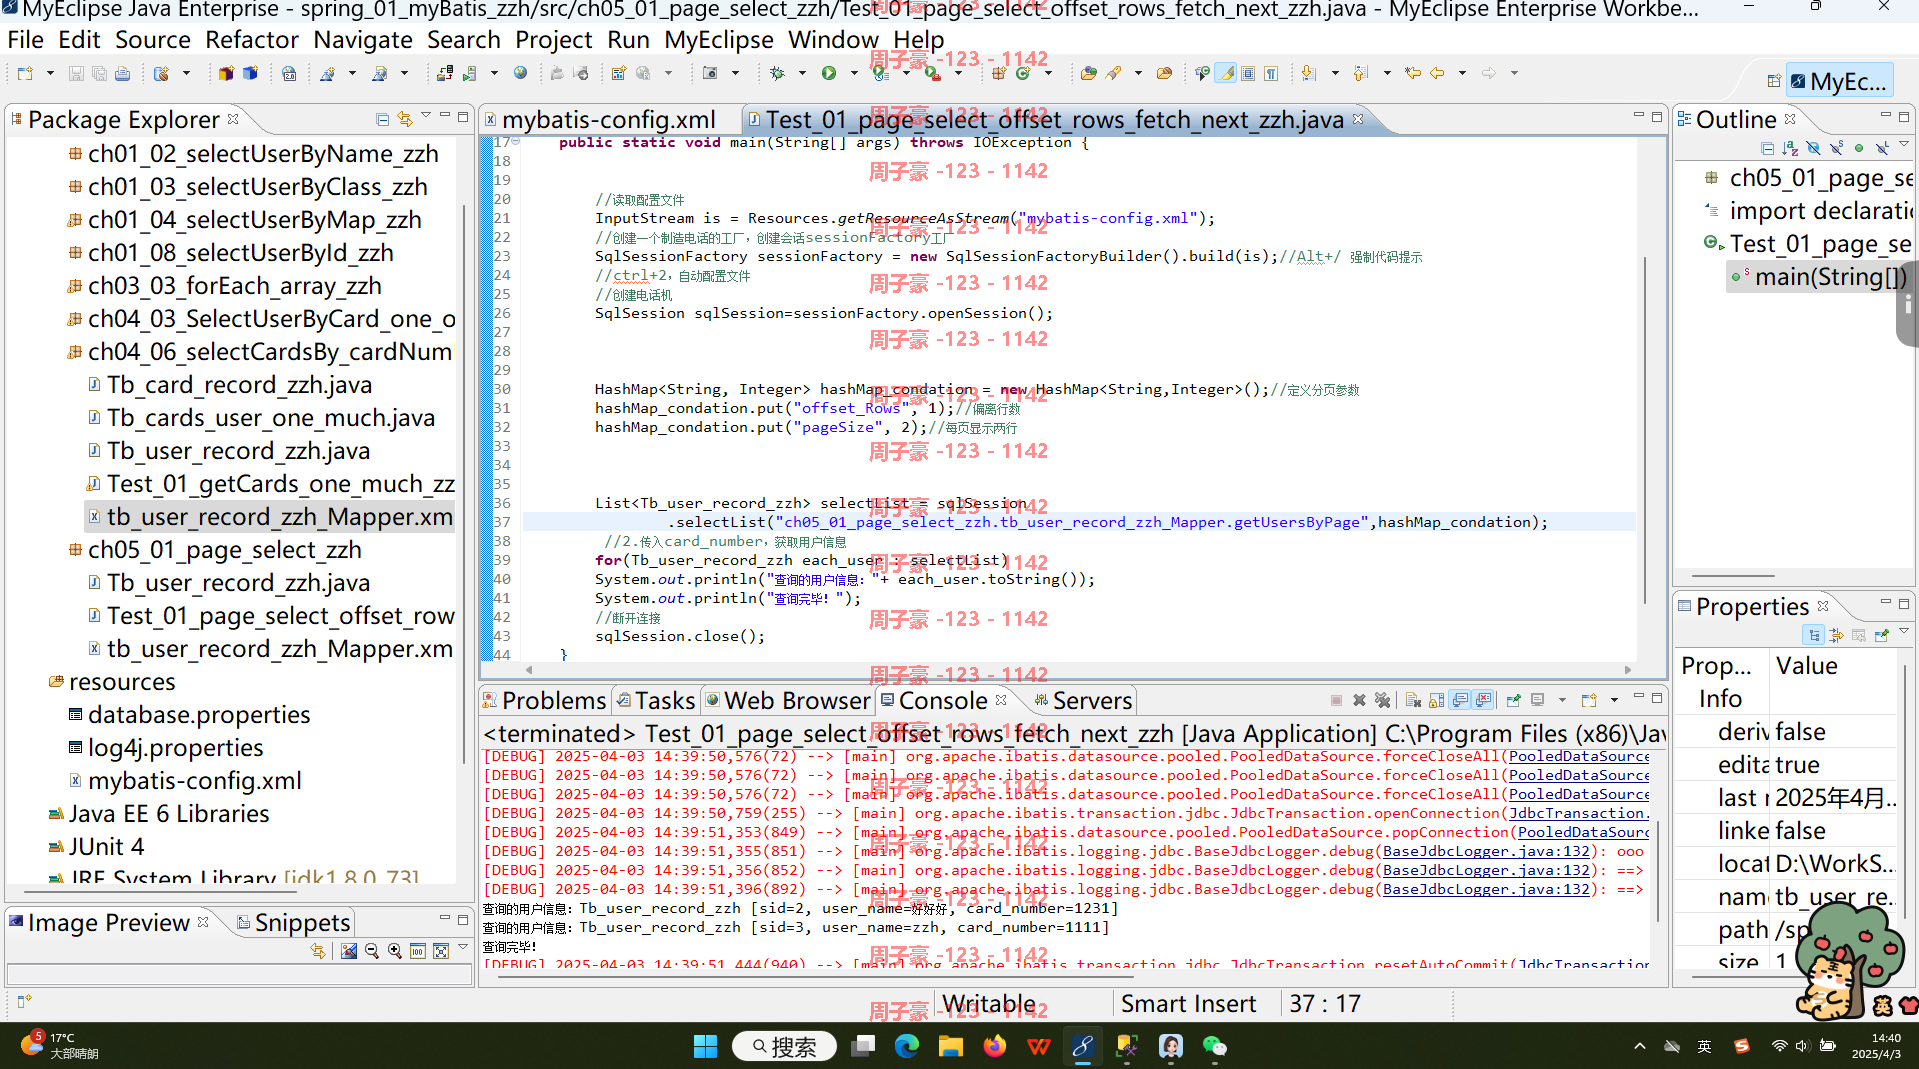Image resolution: width=1919 pixels, height=1069 pixels.
Task: Switch to Snippets tab
Action: [294, 922]
